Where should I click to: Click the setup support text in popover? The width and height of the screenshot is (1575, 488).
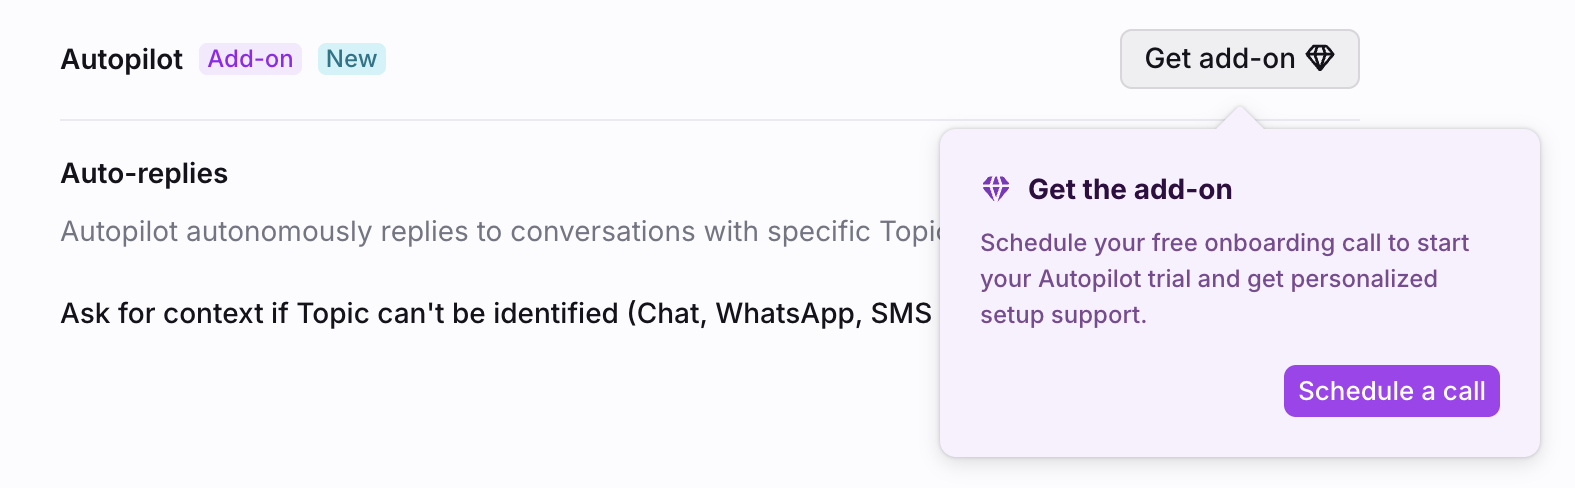click(1063, 315)
